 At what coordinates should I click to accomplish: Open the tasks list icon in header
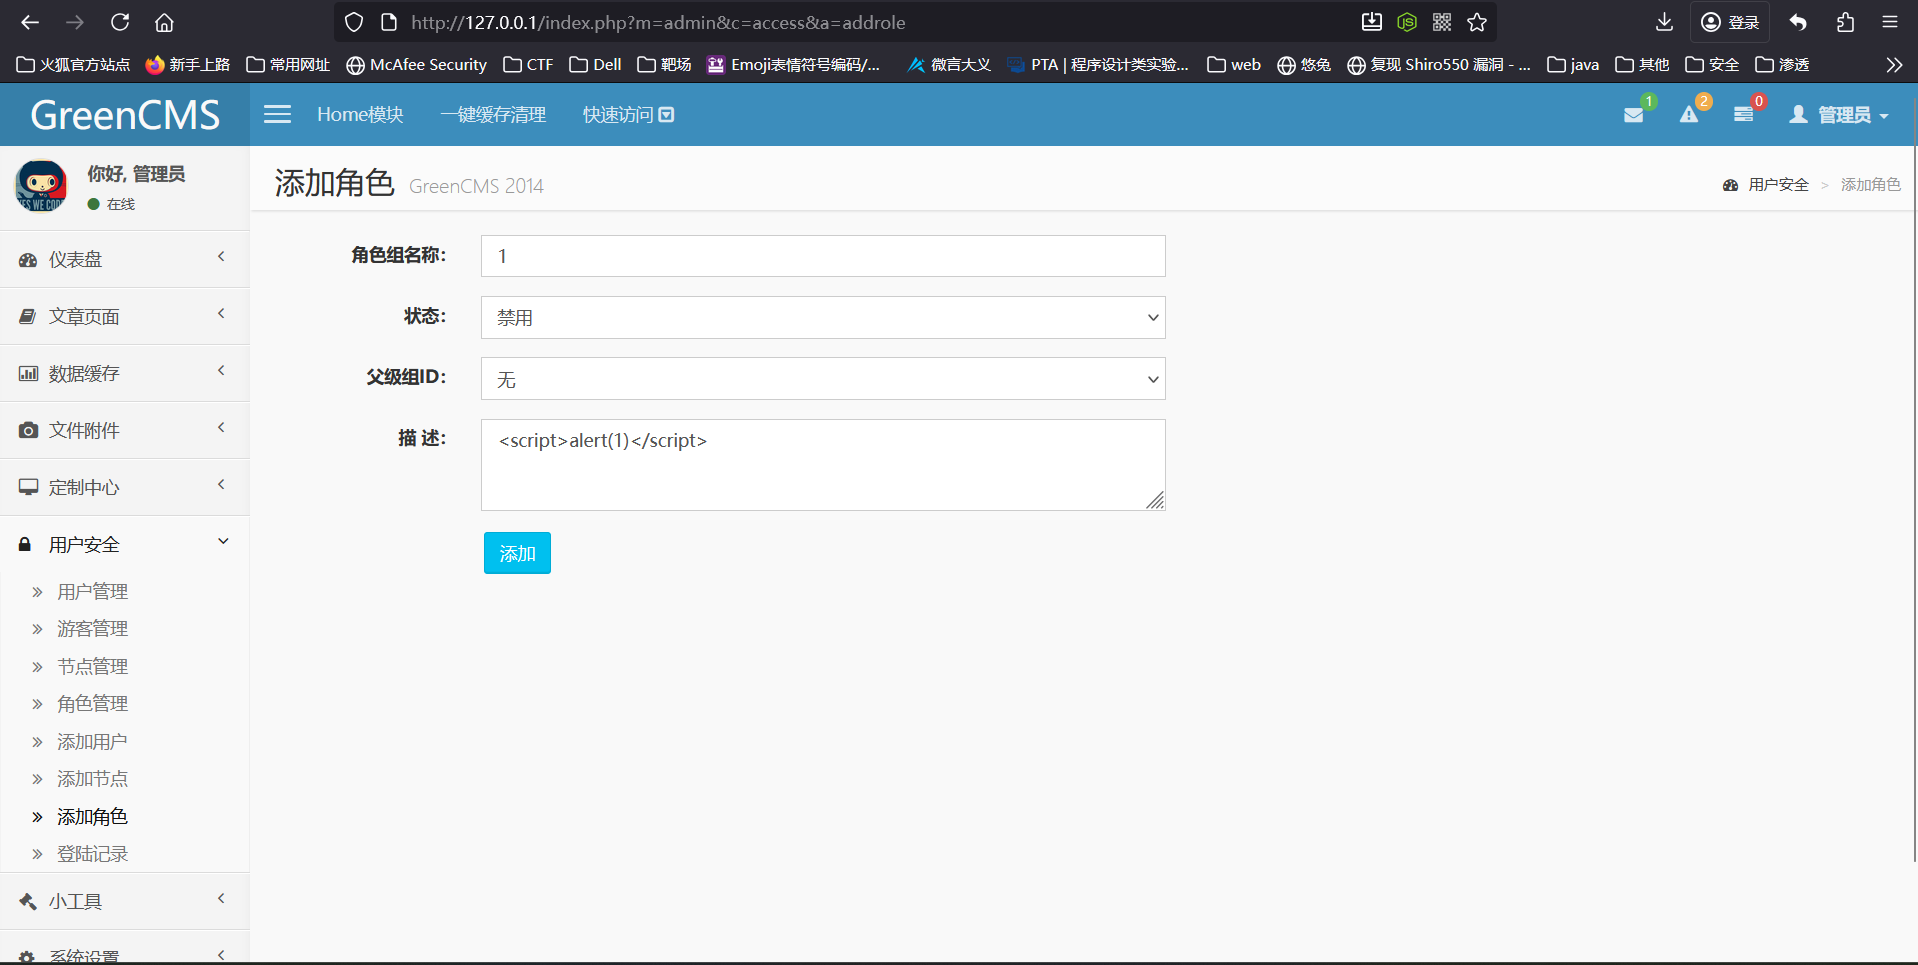[1743, 115]
